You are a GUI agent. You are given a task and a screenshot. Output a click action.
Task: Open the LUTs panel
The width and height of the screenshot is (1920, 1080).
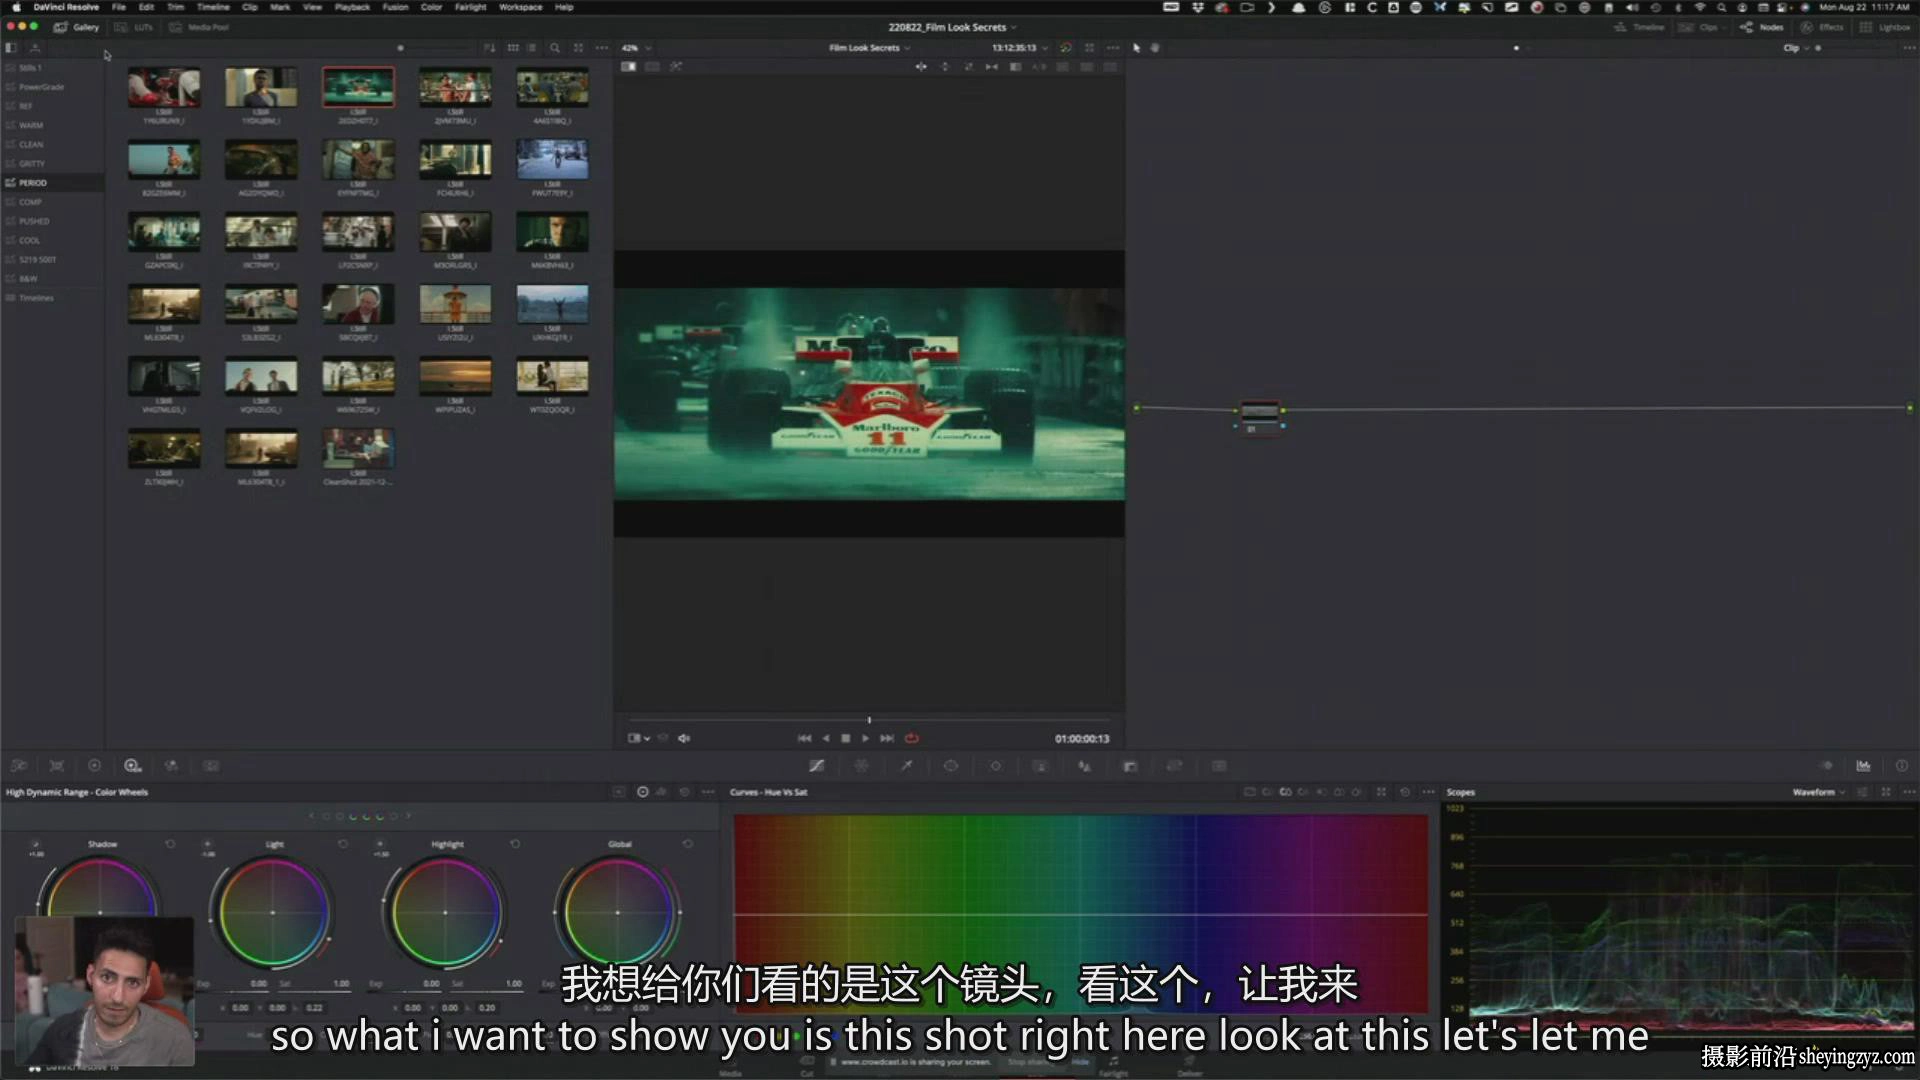point(134,27)
